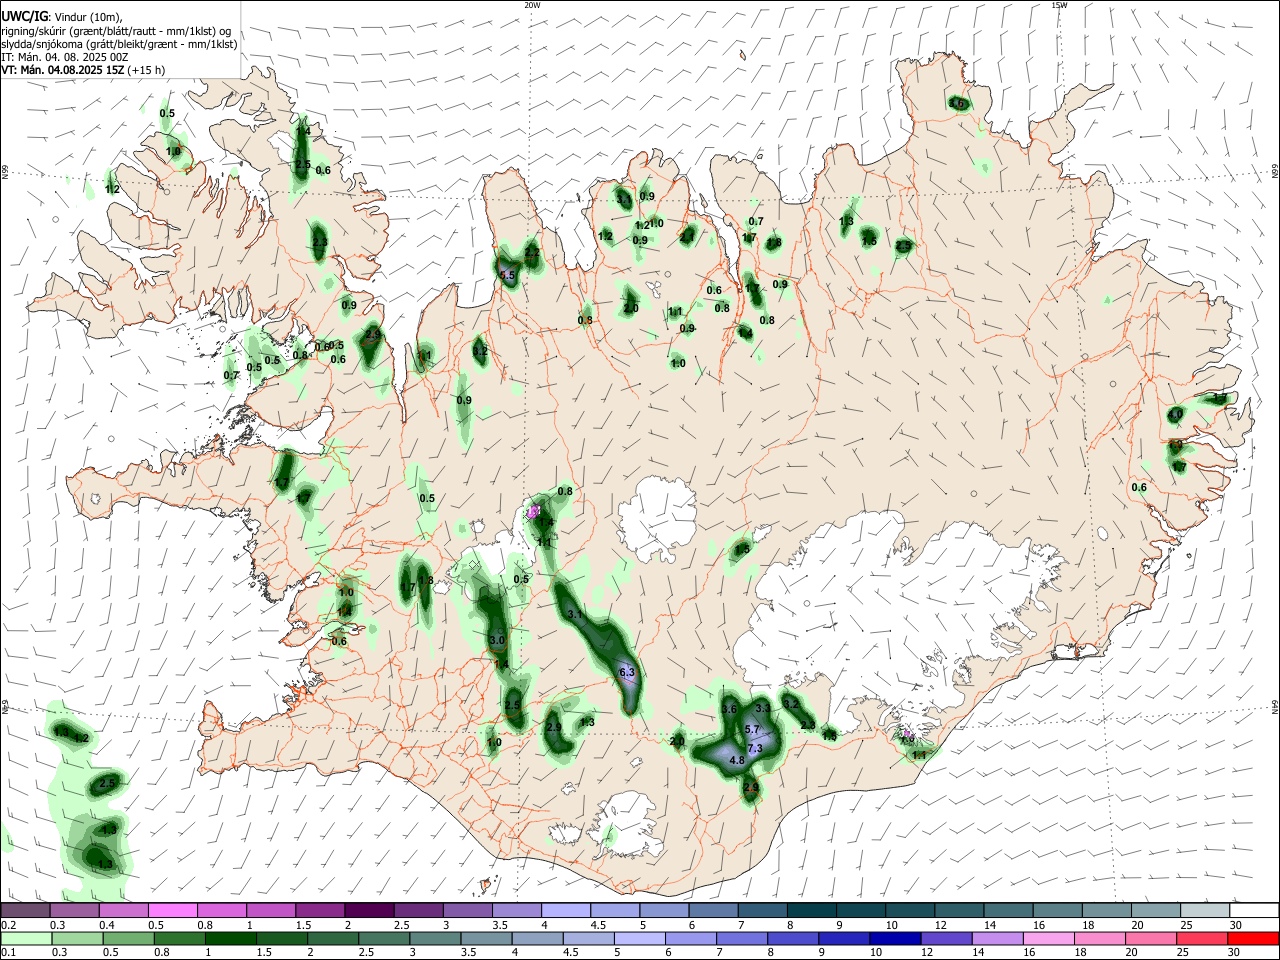
Task: Select the pale green swatch above 0.1
Action: click(25, 938)
